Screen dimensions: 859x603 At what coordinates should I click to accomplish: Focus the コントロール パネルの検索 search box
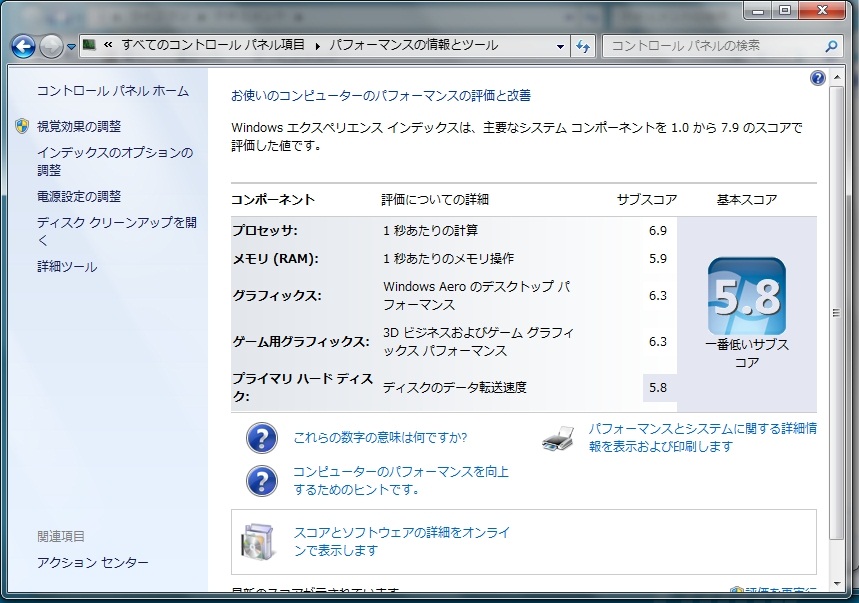point(712,46)
